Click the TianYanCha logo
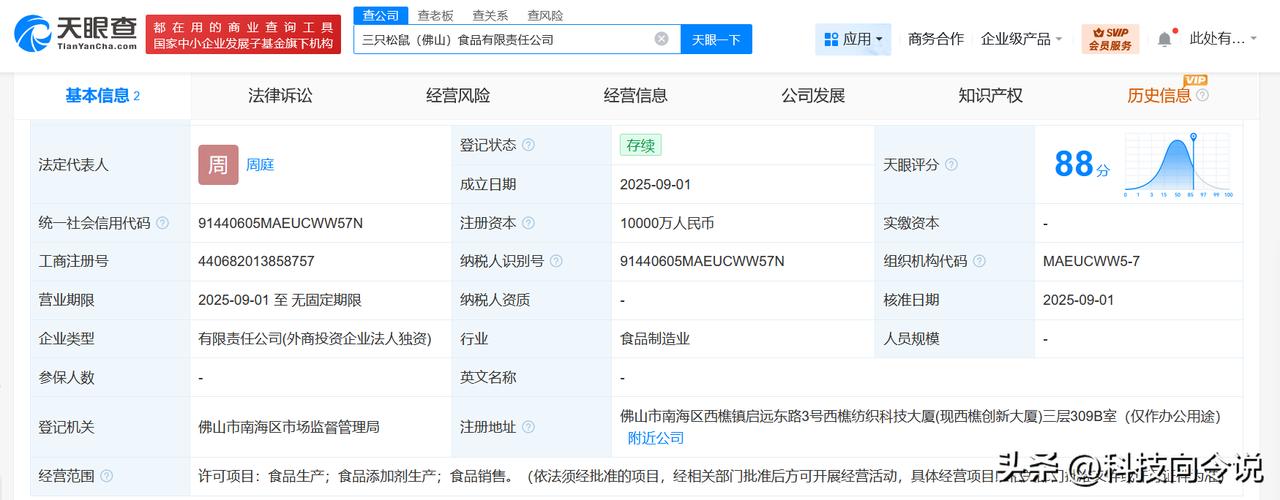Screen dimensions: 1280x500 point(76,33)
